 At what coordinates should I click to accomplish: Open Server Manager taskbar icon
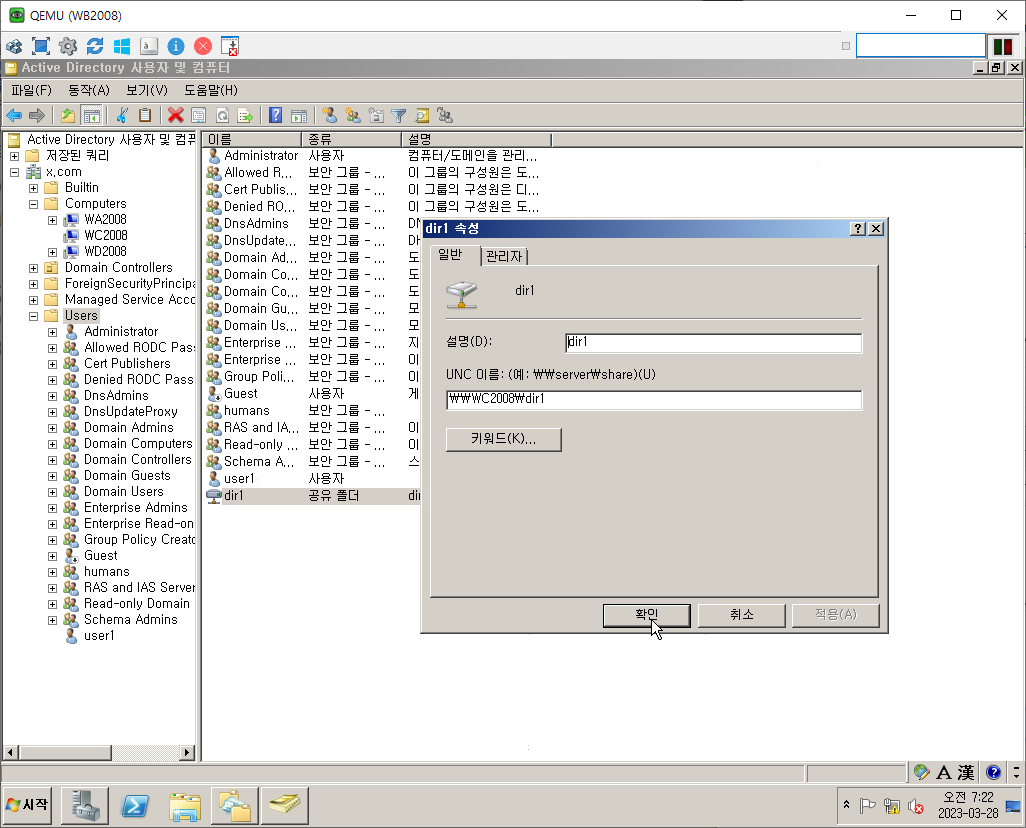click(x=85, y=806)
